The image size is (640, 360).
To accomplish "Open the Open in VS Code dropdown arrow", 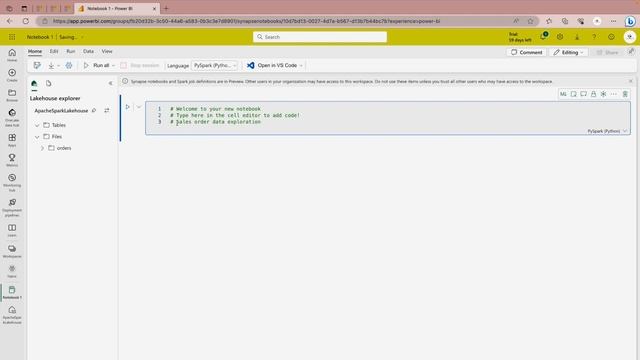I will pos(301,65).
